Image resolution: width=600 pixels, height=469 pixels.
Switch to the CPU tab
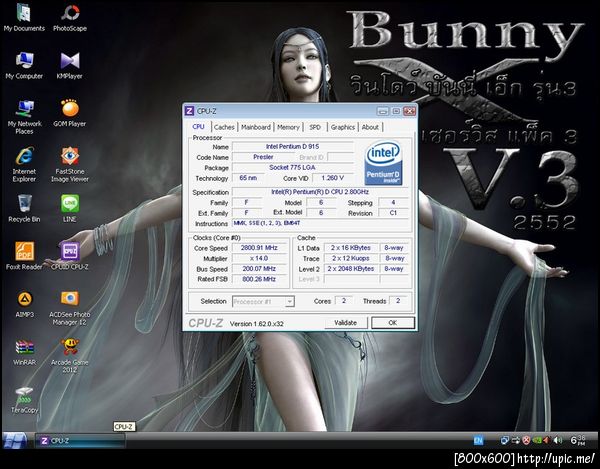coord(198,127)
